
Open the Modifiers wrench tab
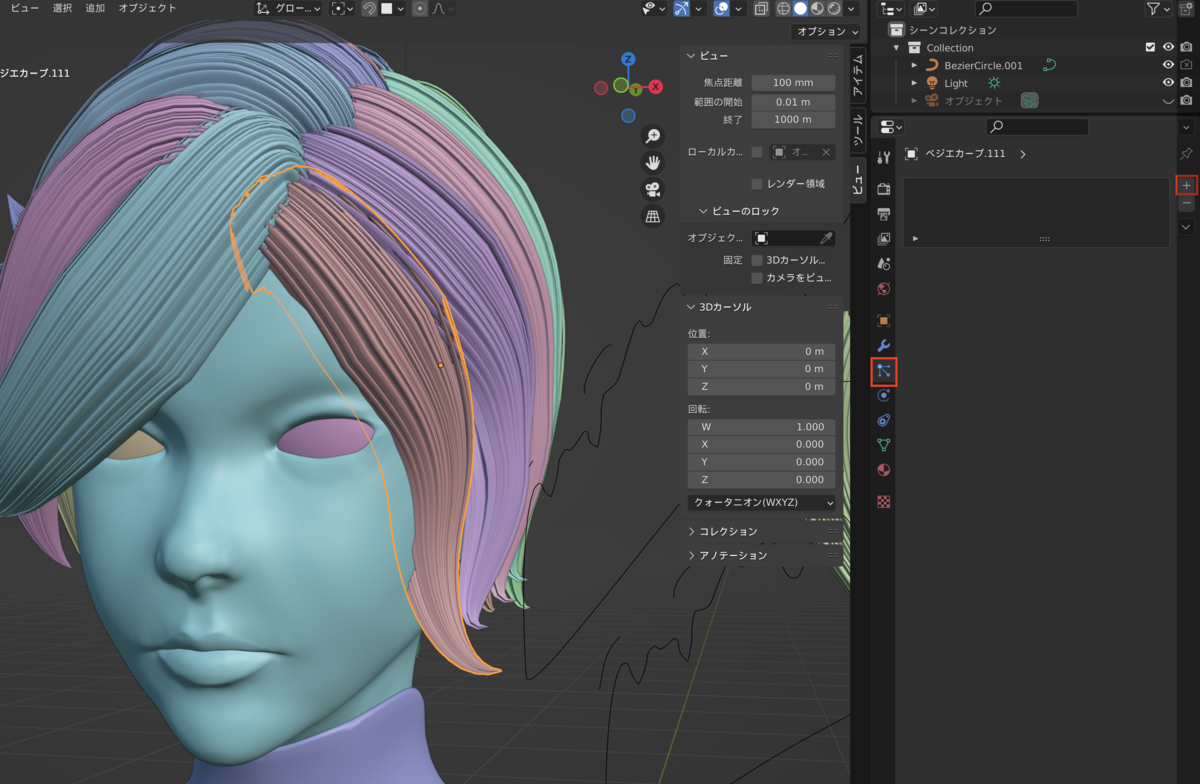(x=883, y=346)
